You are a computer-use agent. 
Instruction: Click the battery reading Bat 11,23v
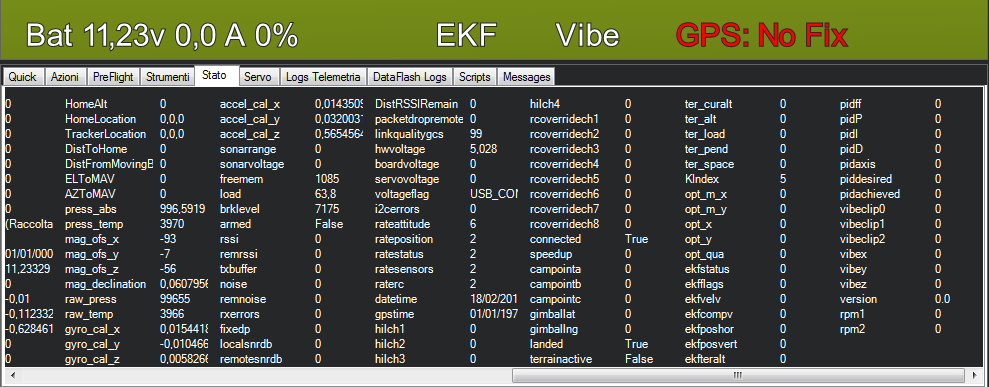[x=97, y=36]
